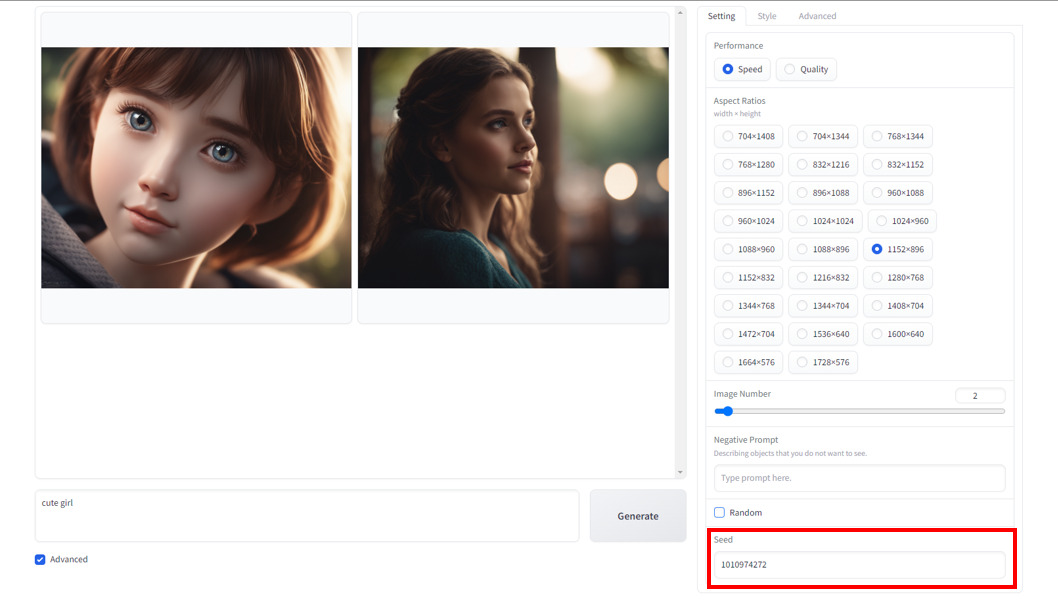Choose 768×1280 aspect ratio
The width and height of the screenshot is (1058, 602).
coord(748,165)
